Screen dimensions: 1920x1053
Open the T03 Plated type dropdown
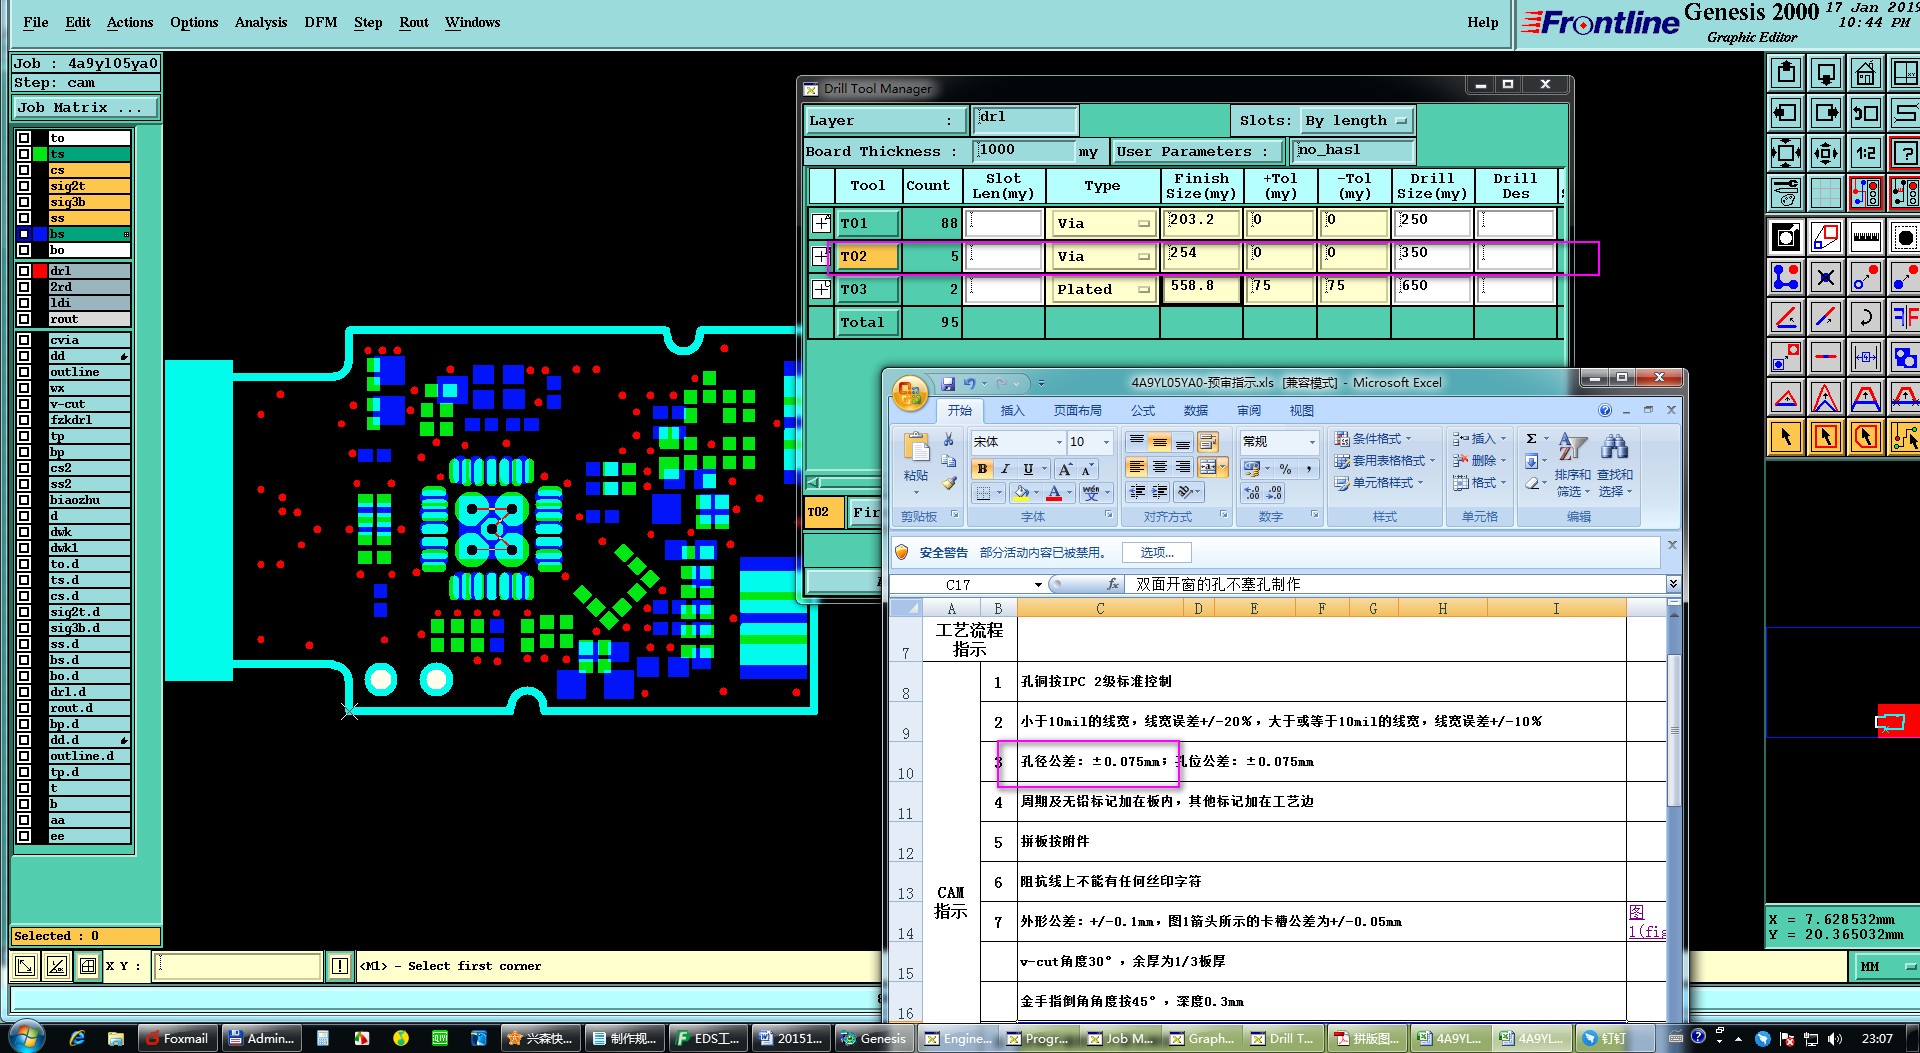tap(1102, 290)
